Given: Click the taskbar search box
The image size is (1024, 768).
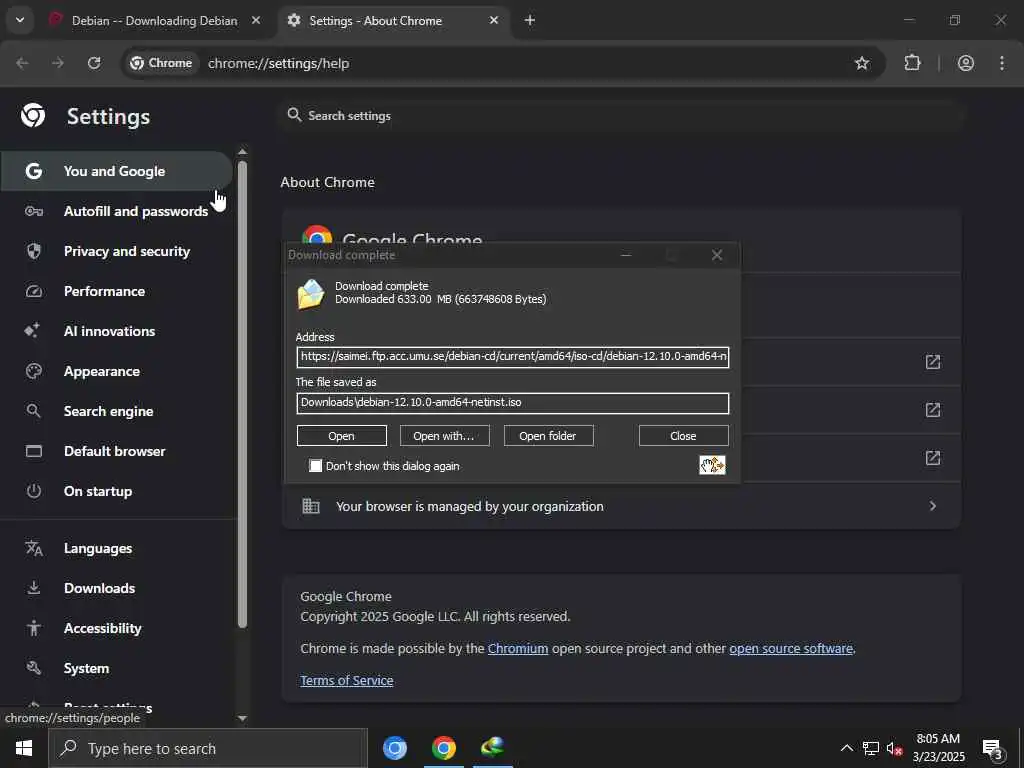Looking at the screenshot, I should (x=208, y=748).
